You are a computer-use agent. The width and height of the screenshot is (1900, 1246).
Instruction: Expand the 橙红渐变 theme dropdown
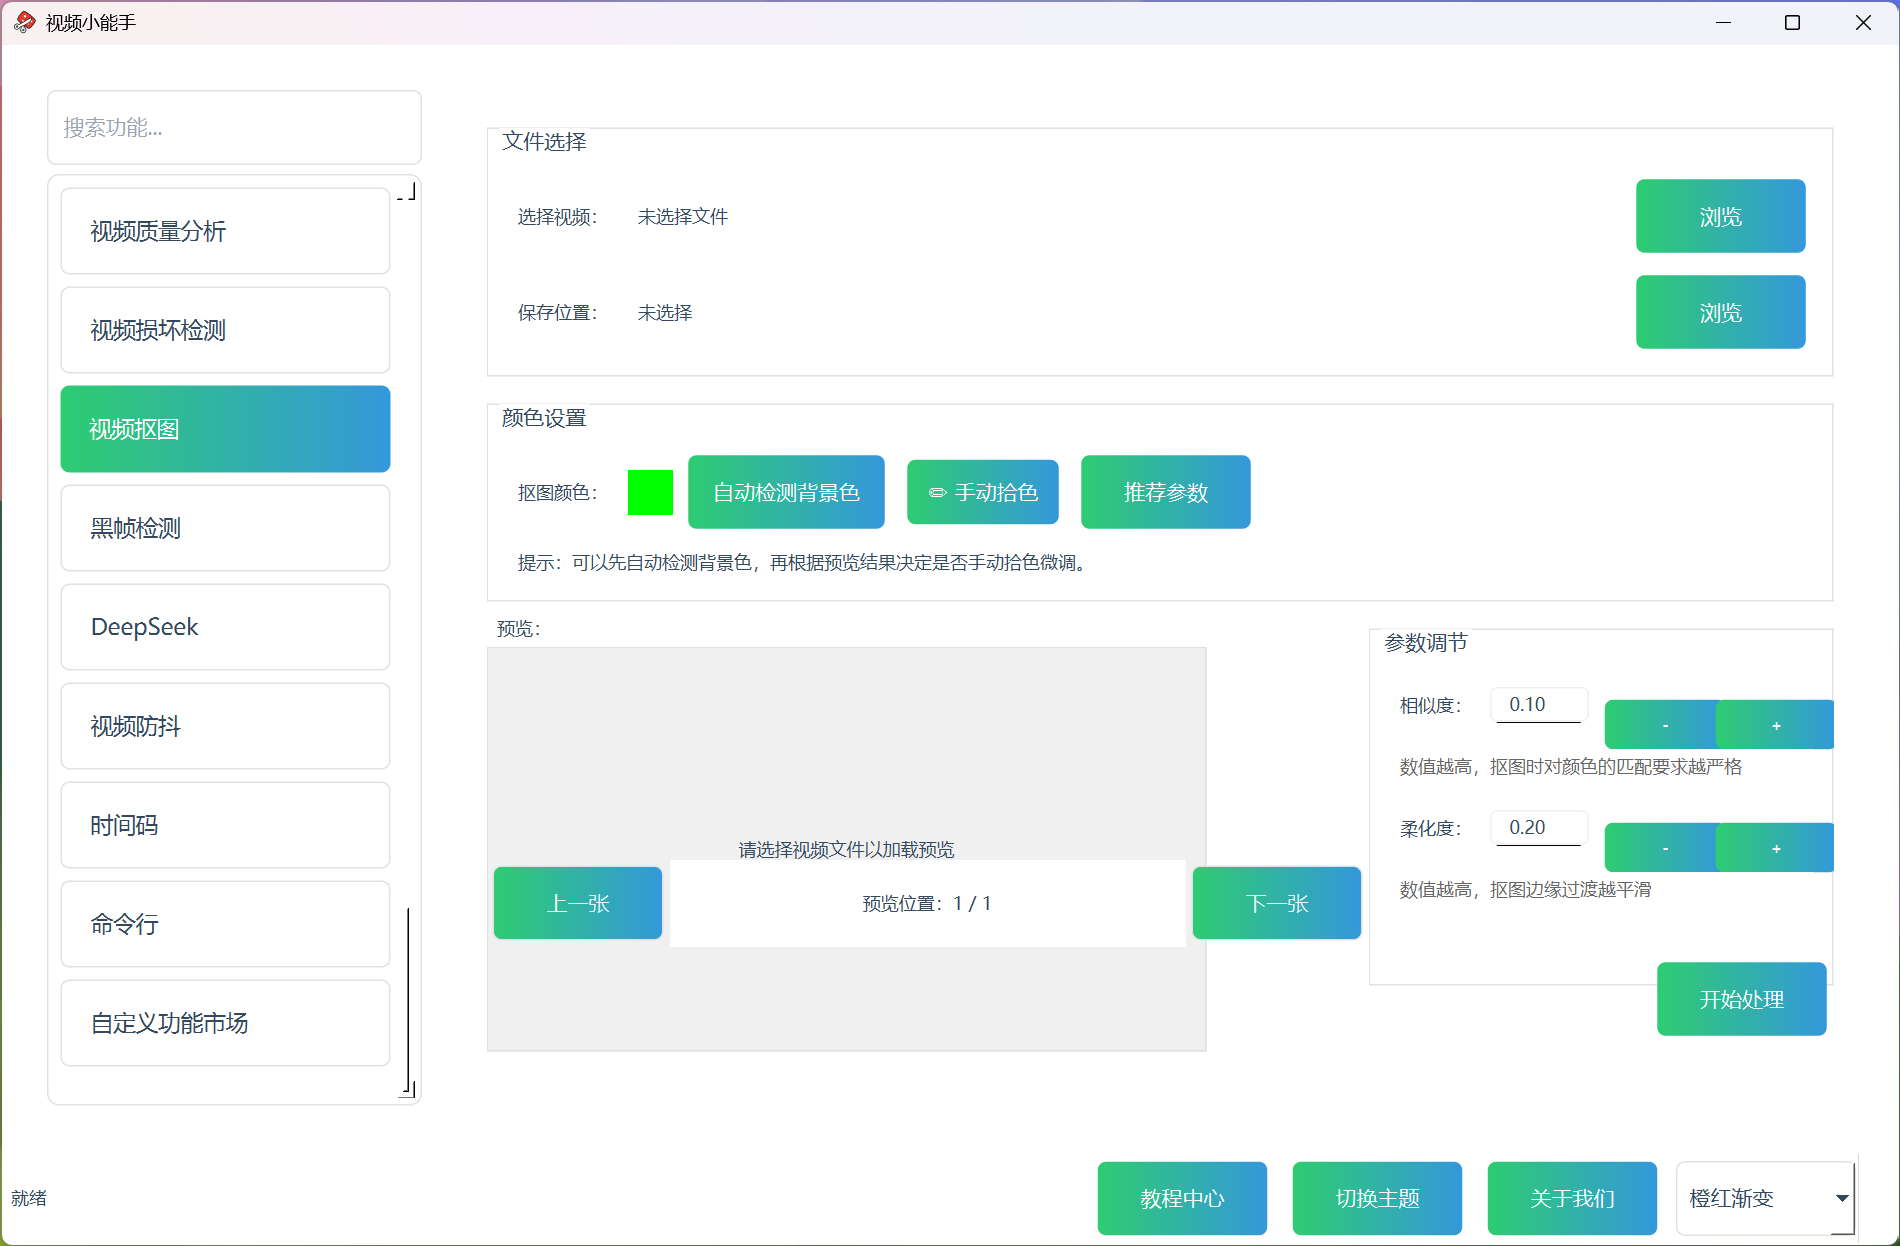(1766, 1198)
